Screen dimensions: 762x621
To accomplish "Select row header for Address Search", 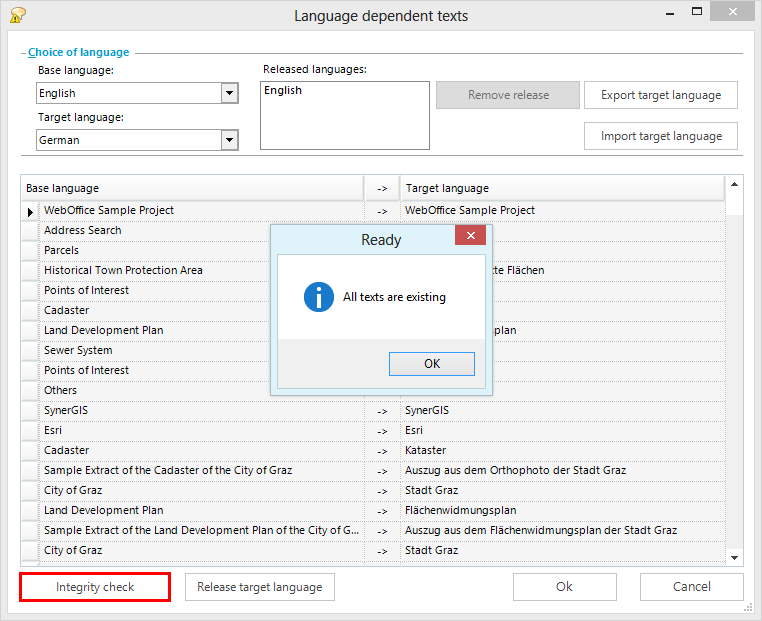I will tap(30, 230).
